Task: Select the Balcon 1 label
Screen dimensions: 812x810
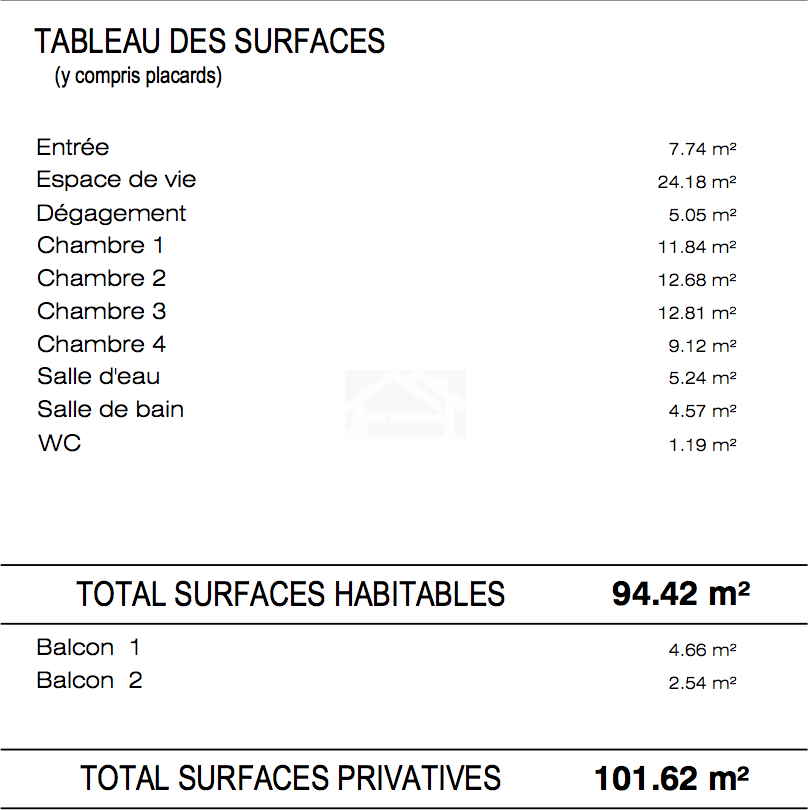Action: click(x=88, y=648)
